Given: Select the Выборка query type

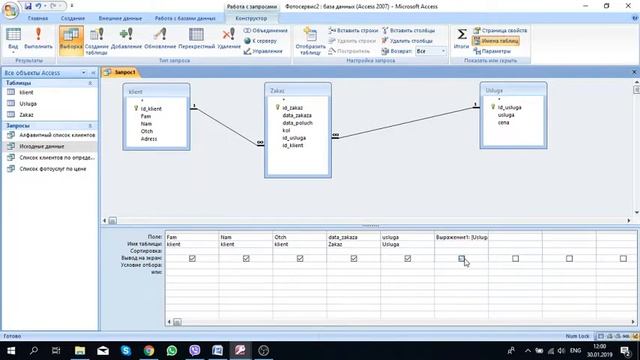Looking at the screenshot, I should click(x=71, y=39).
